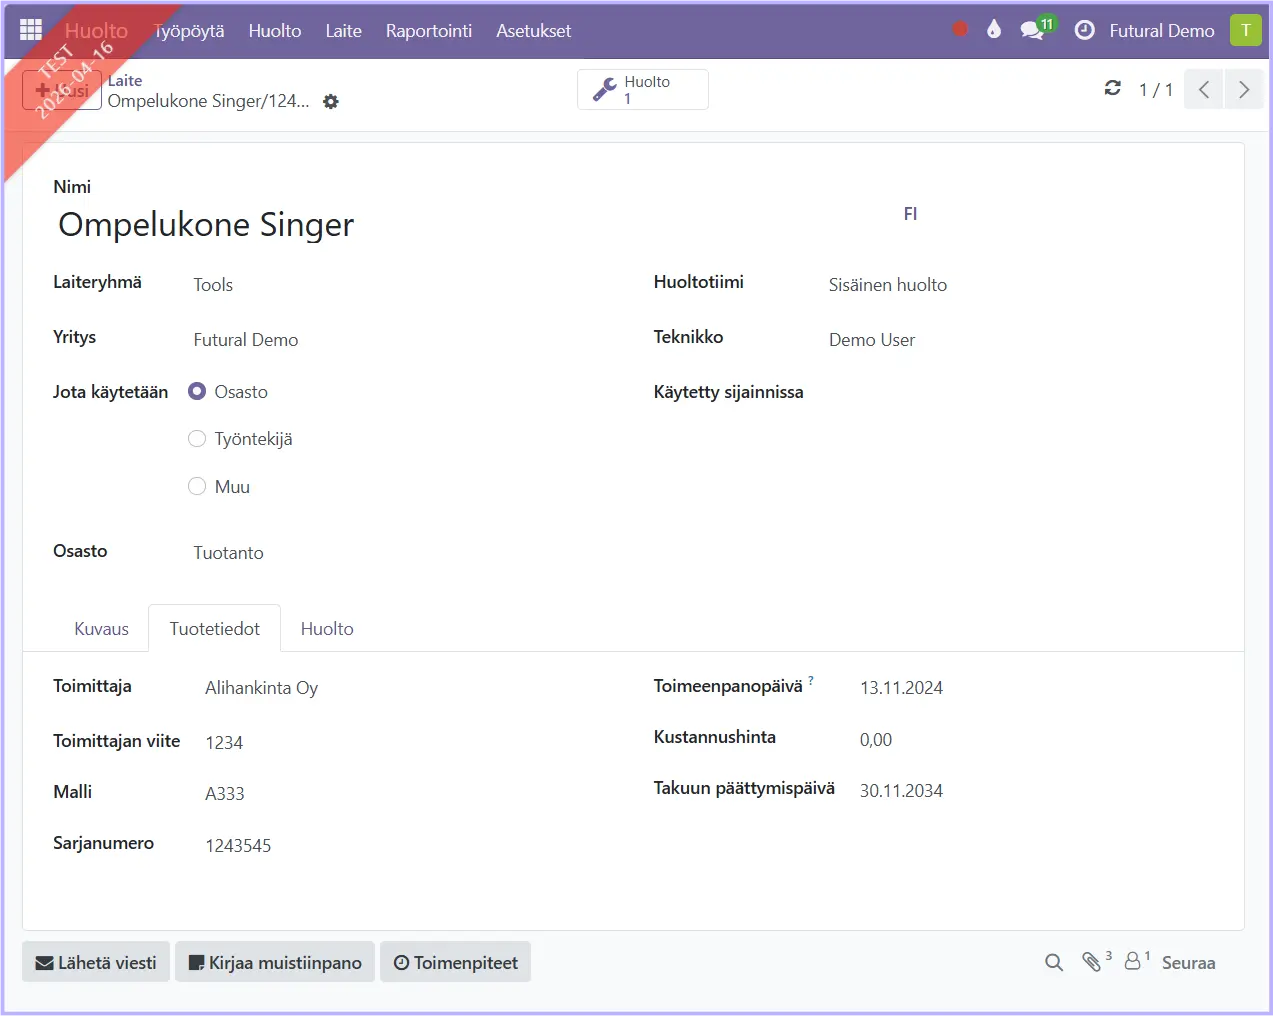The height and width of the screenshot is (1016, 1274).
Task: Open the chat messages icon with badge
Action: click(x=1033, y=30)
